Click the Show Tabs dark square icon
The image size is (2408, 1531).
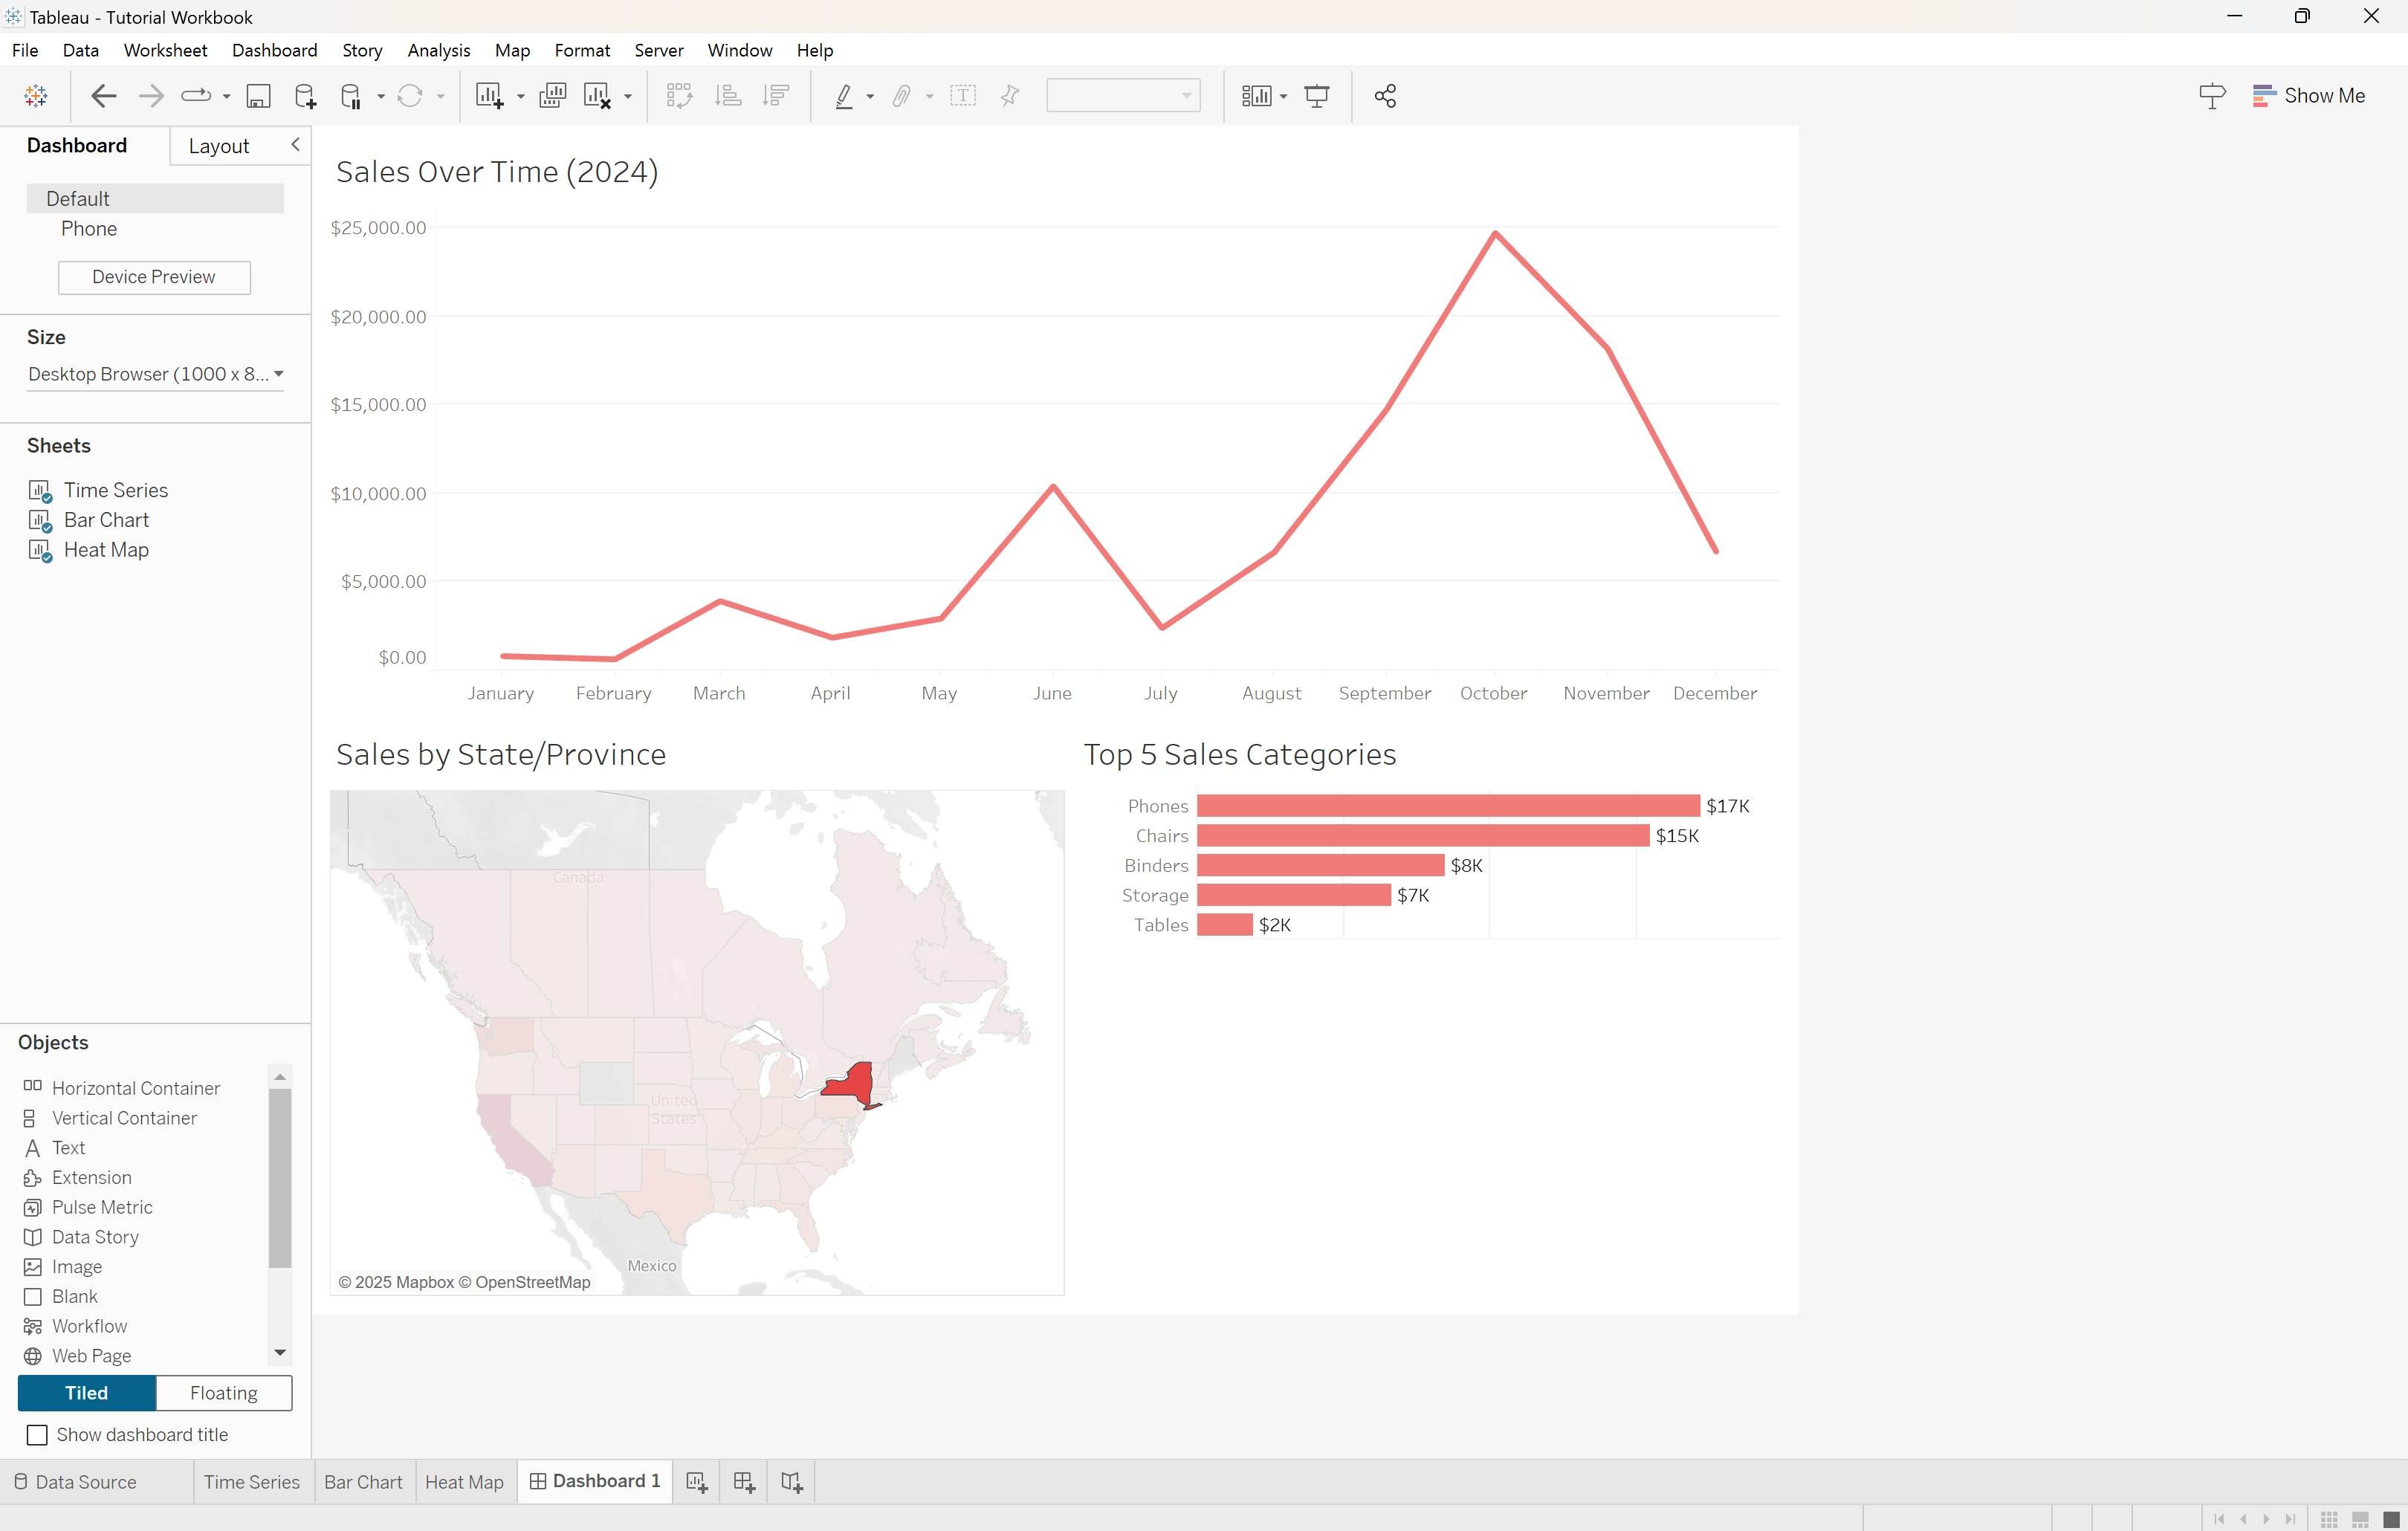(2392, 1519)
